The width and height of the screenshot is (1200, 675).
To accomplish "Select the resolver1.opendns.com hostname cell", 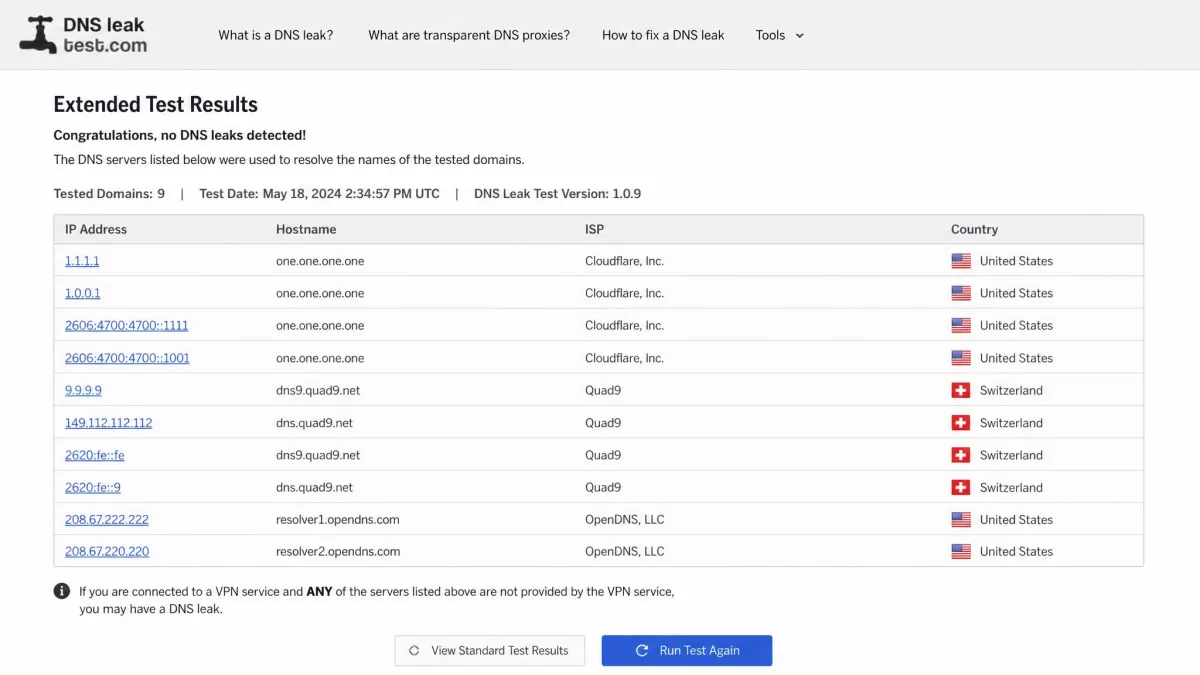I will 338,519.
